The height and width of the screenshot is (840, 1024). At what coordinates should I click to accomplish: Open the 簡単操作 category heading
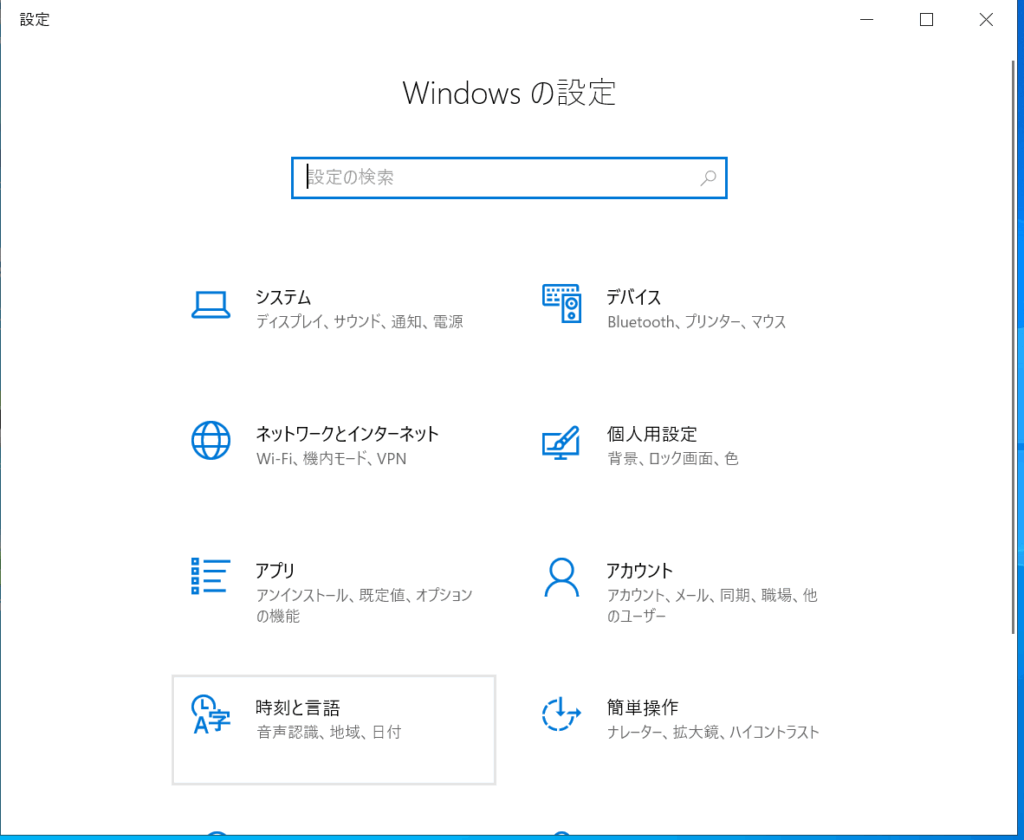point(642,707)
